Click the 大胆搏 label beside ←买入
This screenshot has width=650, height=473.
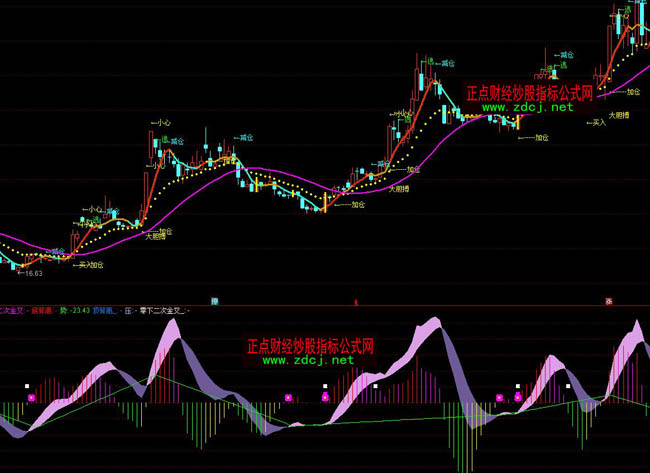(619, 115)
